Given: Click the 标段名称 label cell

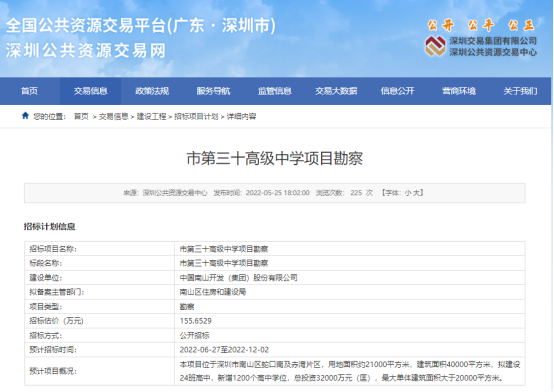Looking at the screenshot, I should pyautogui.click(x=99, y=263).
